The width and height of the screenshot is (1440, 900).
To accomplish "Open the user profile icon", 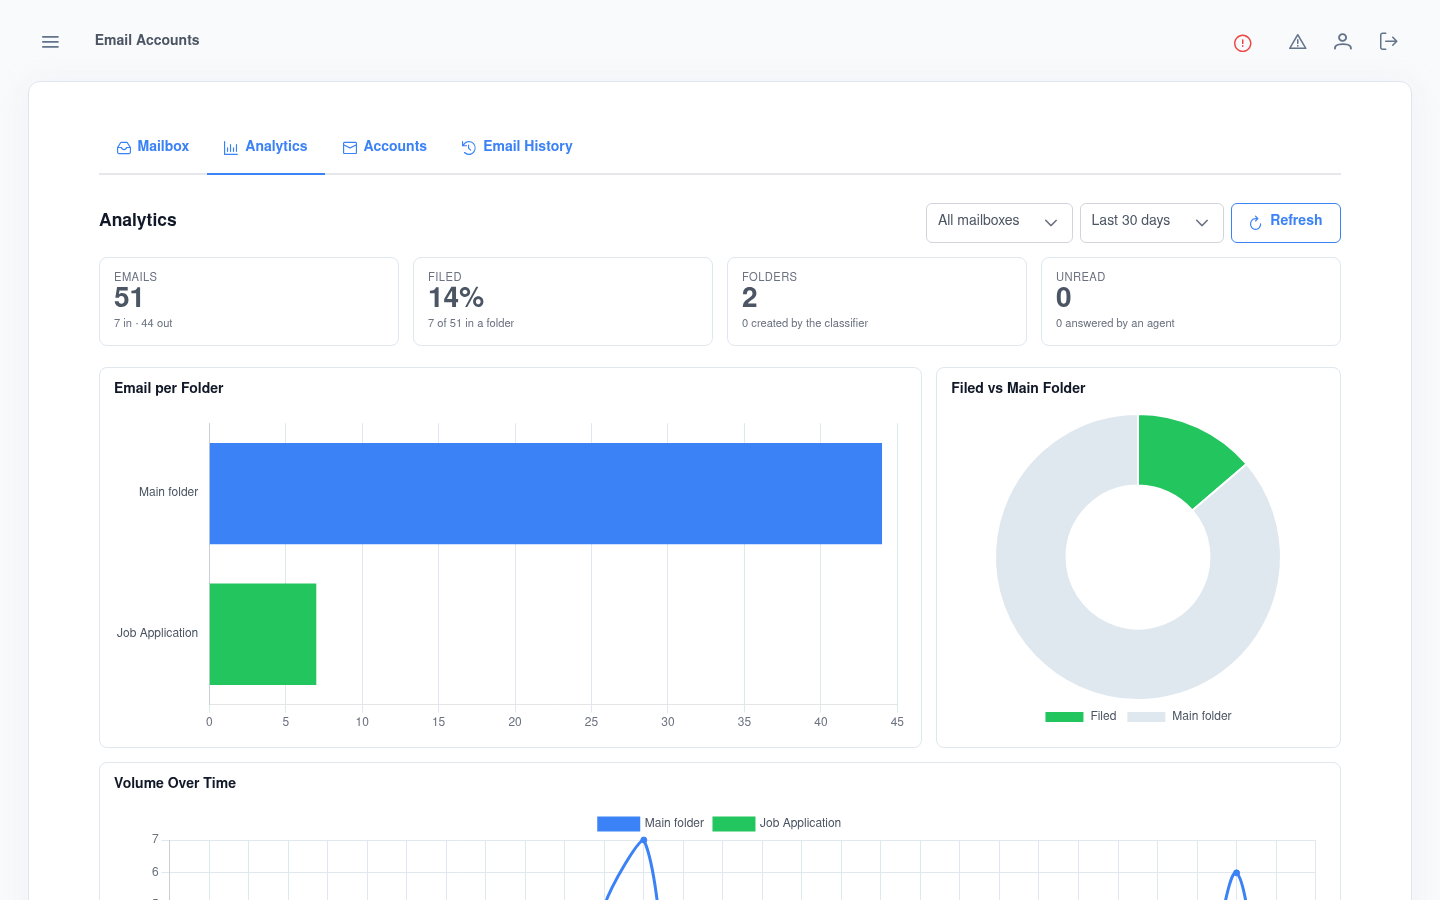I will click(1343, 42).
